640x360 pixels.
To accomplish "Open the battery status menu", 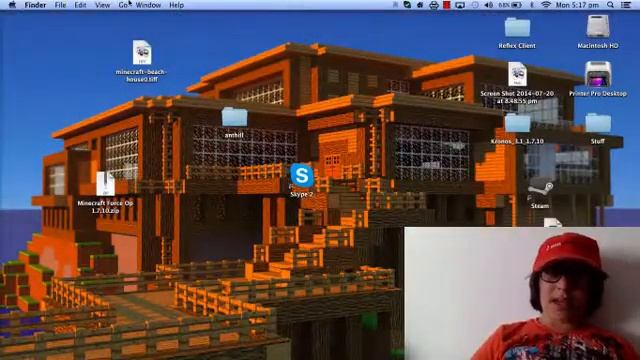I will (x=510, y=5).
